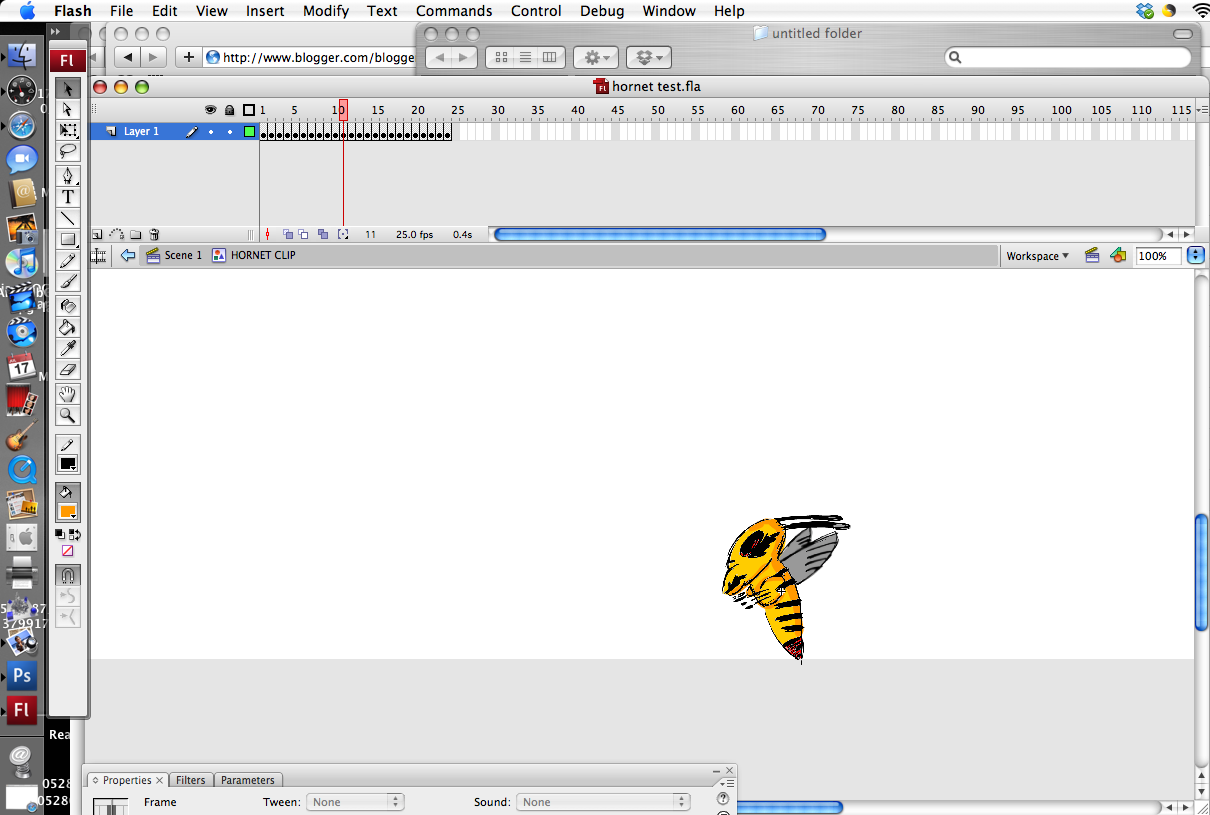Open the Workspace dropdown
Screen dimensions: 1210x815
pyautogui.click(x=1037, y=256)
